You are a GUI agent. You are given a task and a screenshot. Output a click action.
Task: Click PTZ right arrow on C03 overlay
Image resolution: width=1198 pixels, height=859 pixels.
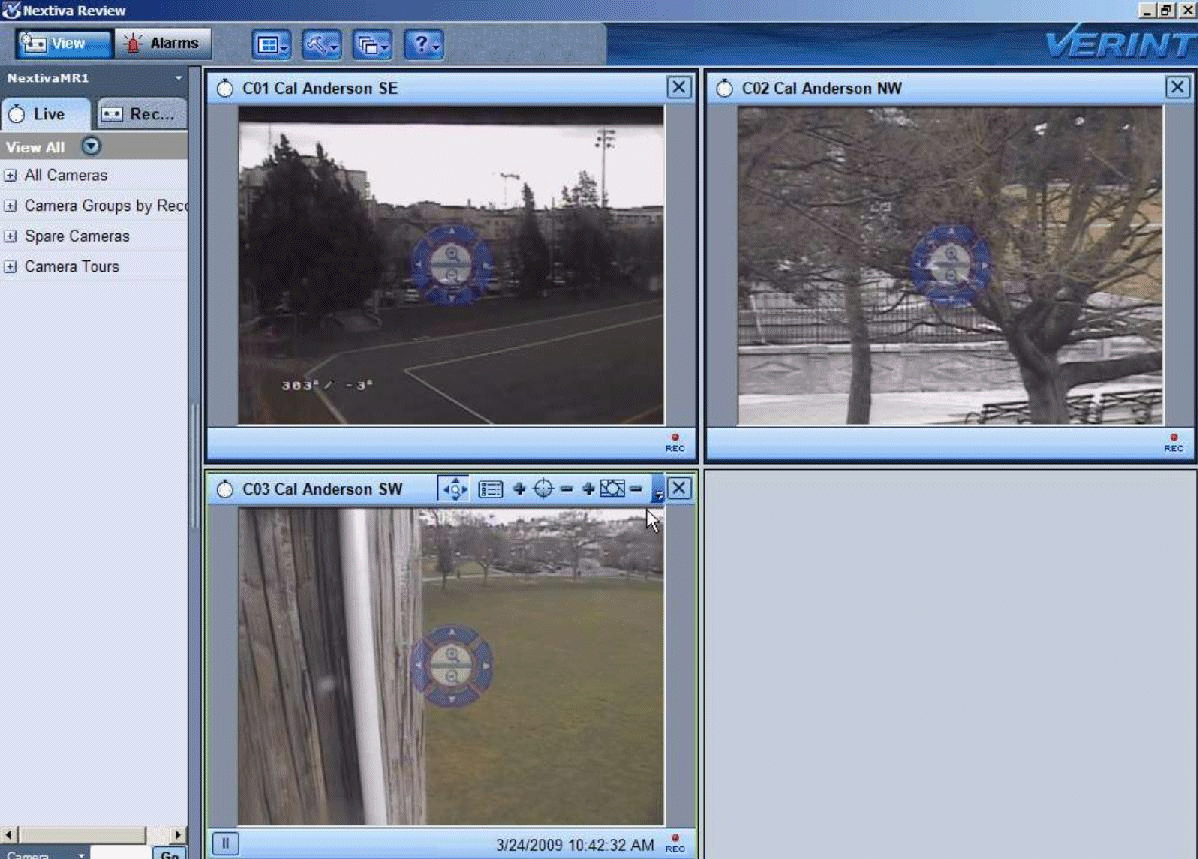486,666
